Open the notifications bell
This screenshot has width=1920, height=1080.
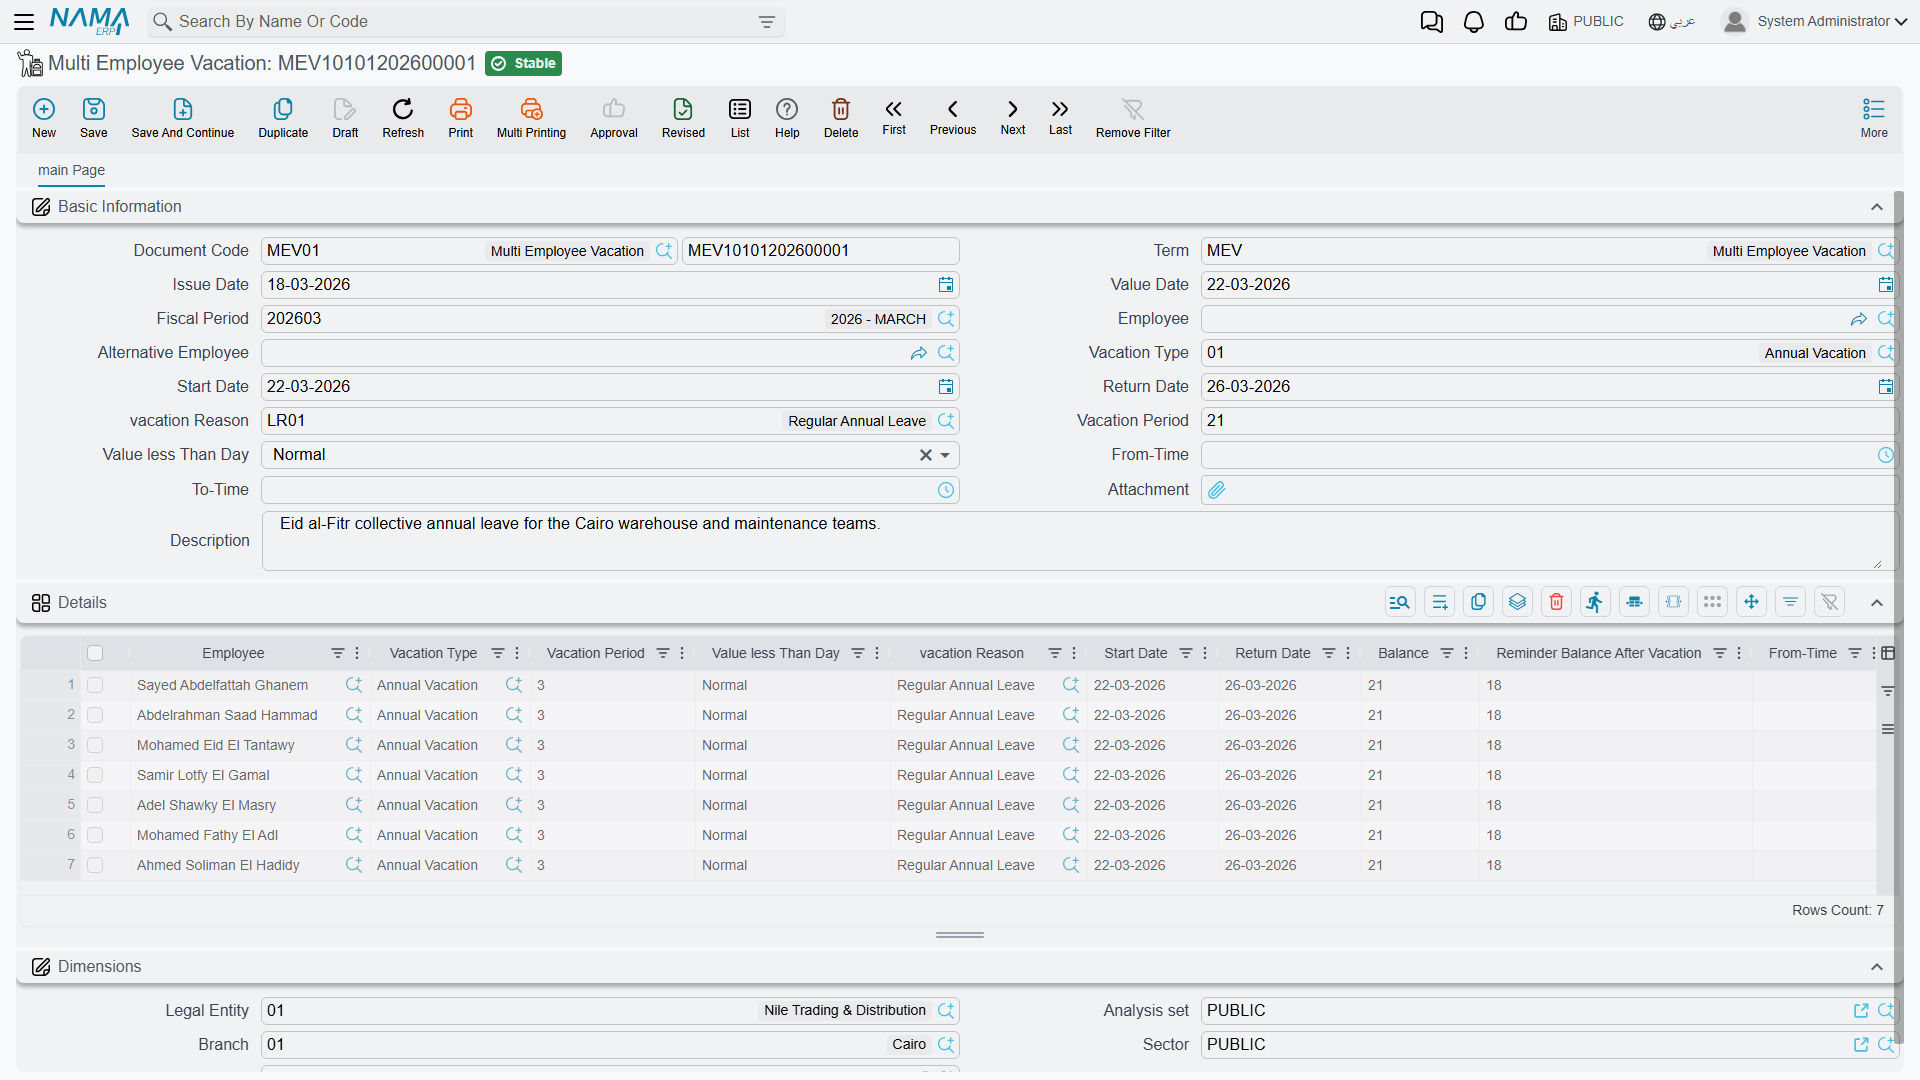coord(1473,22)
